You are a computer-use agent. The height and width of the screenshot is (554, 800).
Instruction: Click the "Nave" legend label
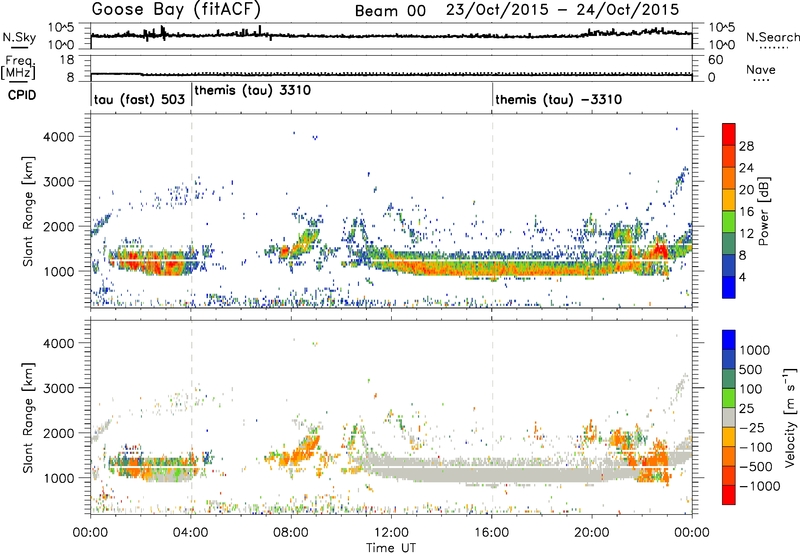761,69
